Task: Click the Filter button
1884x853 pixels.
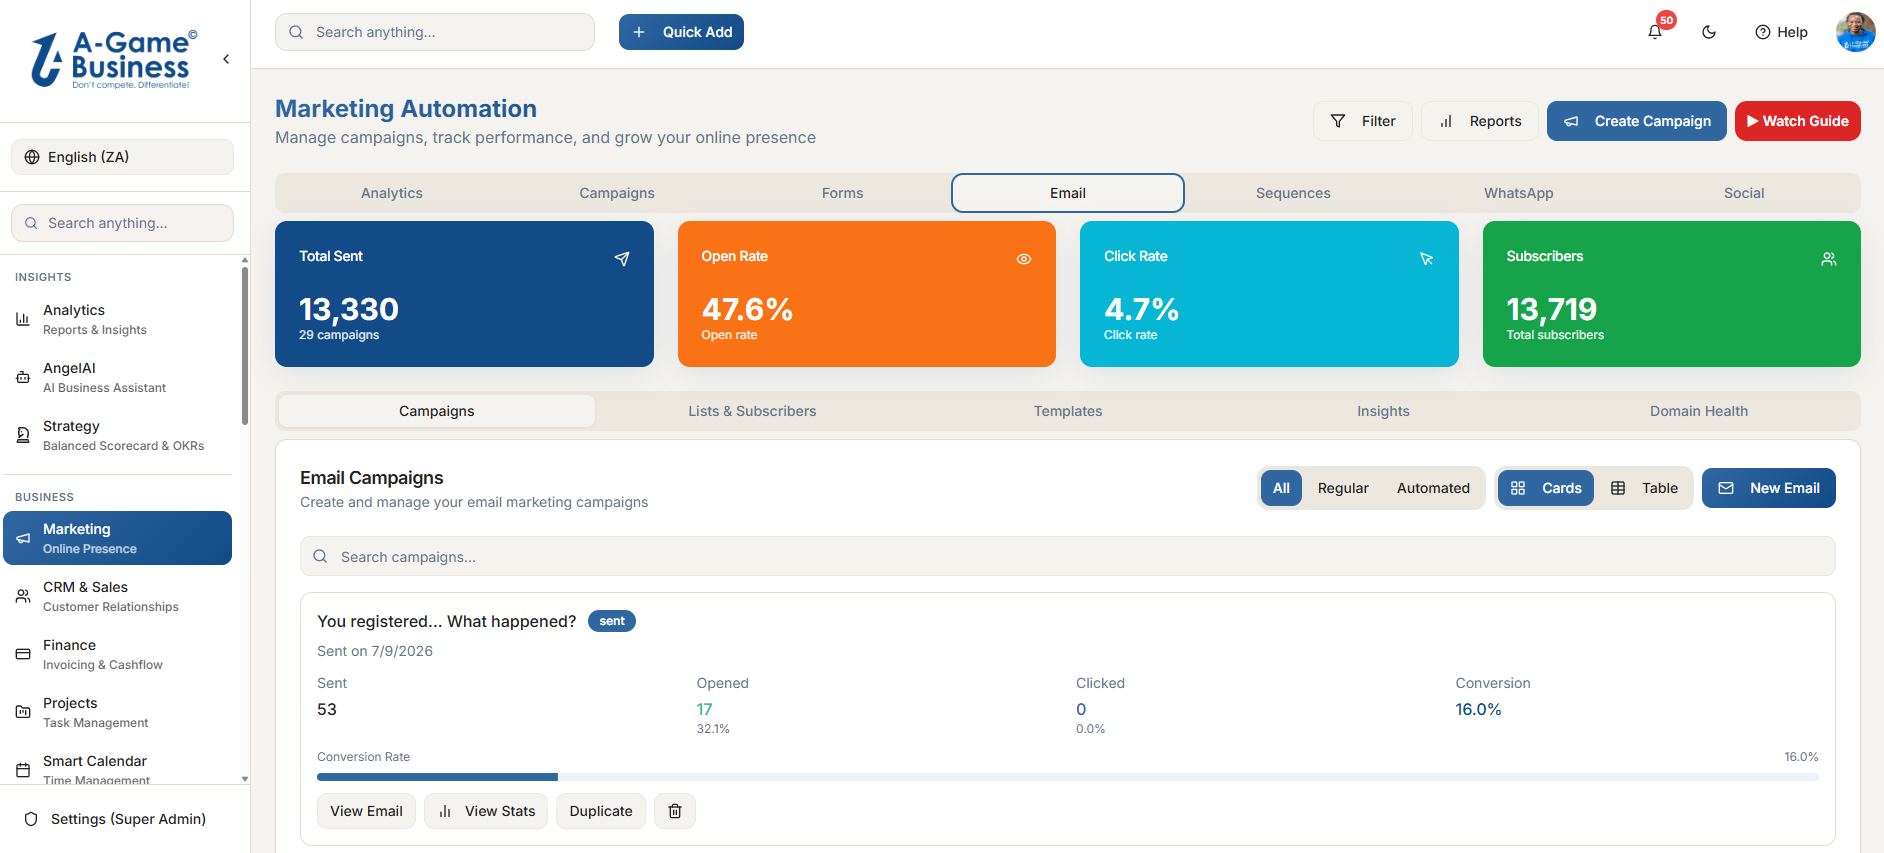Action: [x=1362, y=121]
